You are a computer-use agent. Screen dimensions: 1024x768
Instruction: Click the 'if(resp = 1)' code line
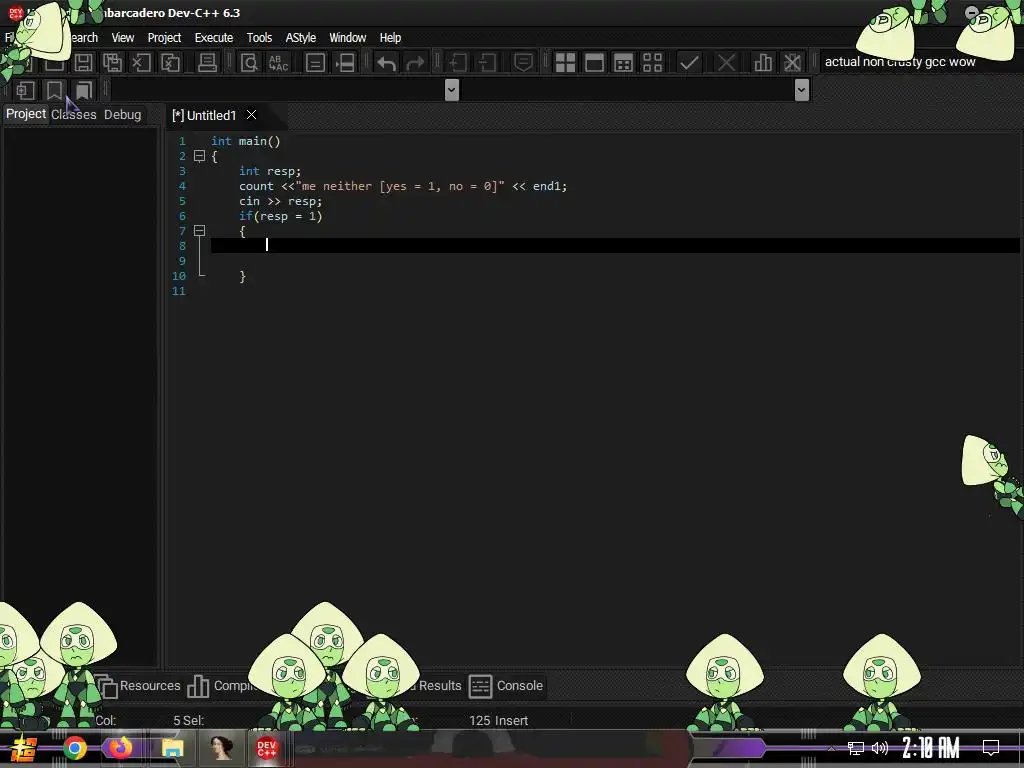(x=280, y=216)
